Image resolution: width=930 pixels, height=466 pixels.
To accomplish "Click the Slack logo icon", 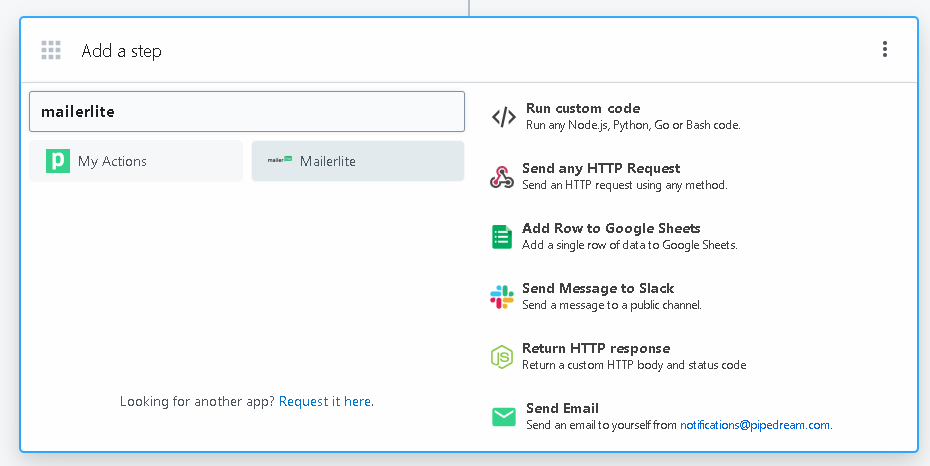I will click(502, 296).
